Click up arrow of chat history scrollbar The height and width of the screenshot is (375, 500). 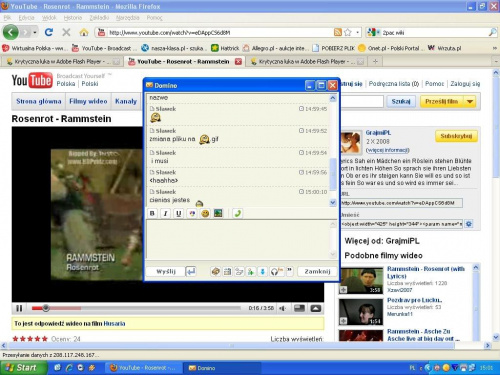pyautogui.click(x=333, y=98)
